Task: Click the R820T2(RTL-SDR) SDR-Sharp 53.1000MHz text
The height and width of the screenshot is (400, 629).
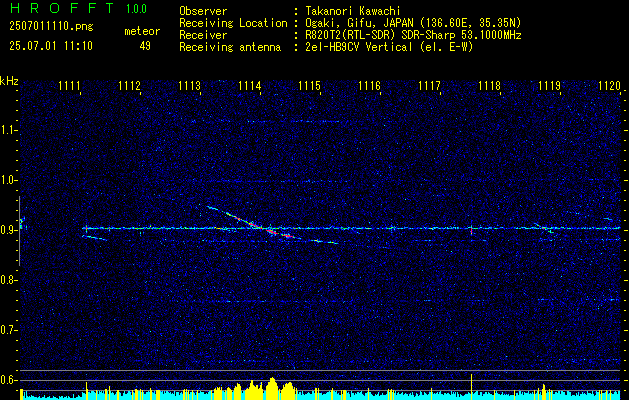Action: 413,35
